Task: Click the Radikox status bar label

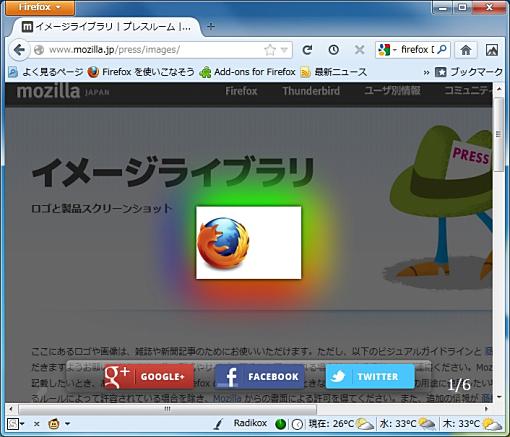Action: click(x=250, y=423)
